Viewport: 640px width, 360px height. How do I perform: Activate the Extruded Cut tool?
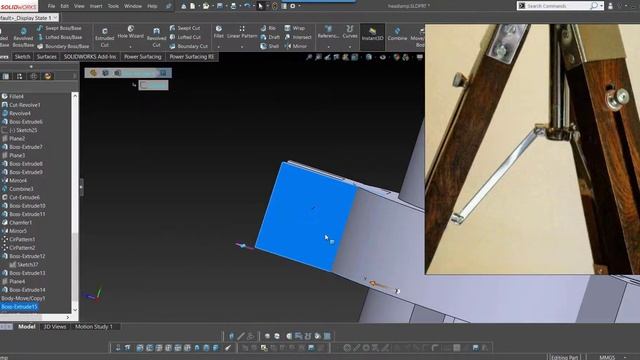coord(104,38)
